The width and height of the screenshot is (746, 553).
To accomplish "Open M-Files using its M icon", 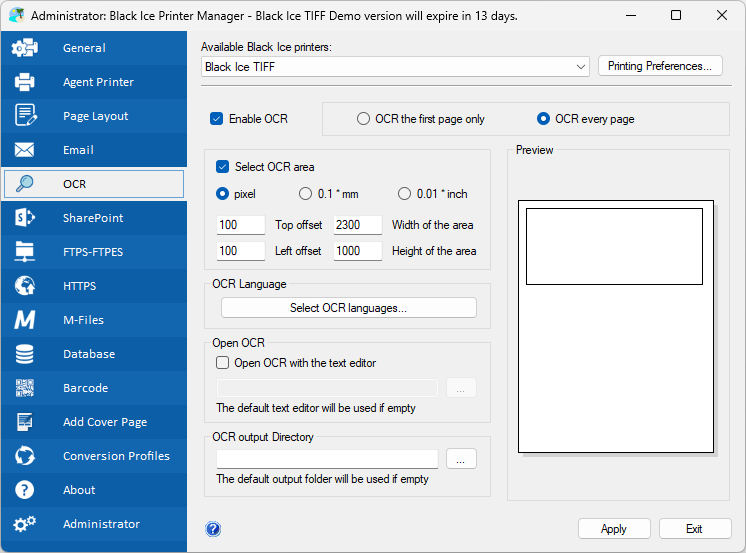I will coord(25,320).
